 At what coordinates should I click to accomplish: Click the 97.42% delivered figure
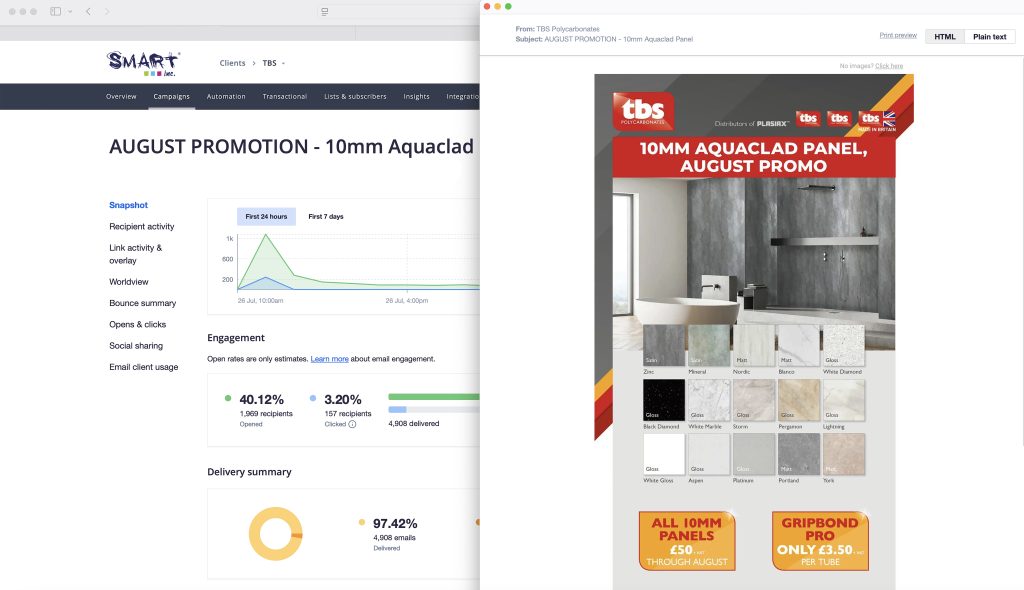(395, 523)
